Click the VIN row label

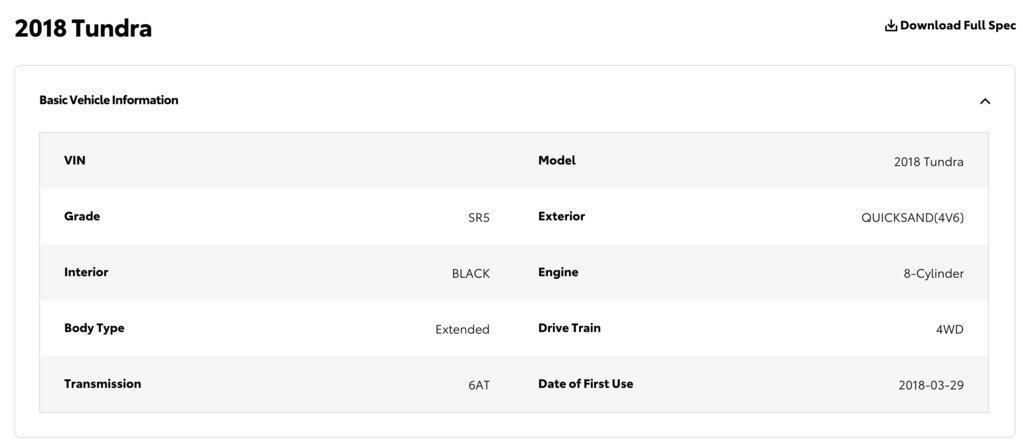pyautogui.click(x=74, y=160)
